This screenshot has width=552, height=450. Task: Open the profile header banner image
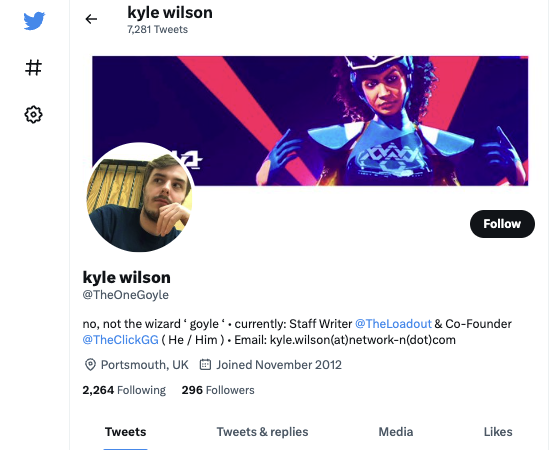coord(310,121)
